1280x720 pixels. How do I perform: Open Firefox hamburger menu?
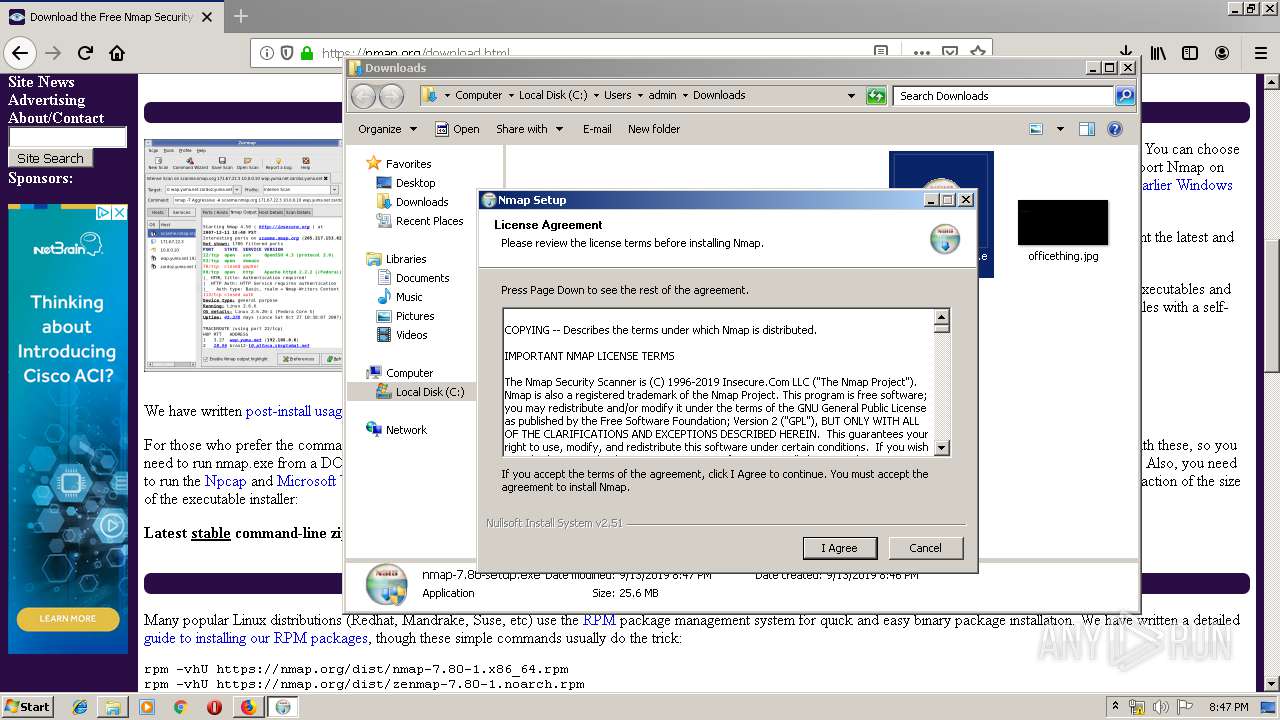coord(1259,53)
